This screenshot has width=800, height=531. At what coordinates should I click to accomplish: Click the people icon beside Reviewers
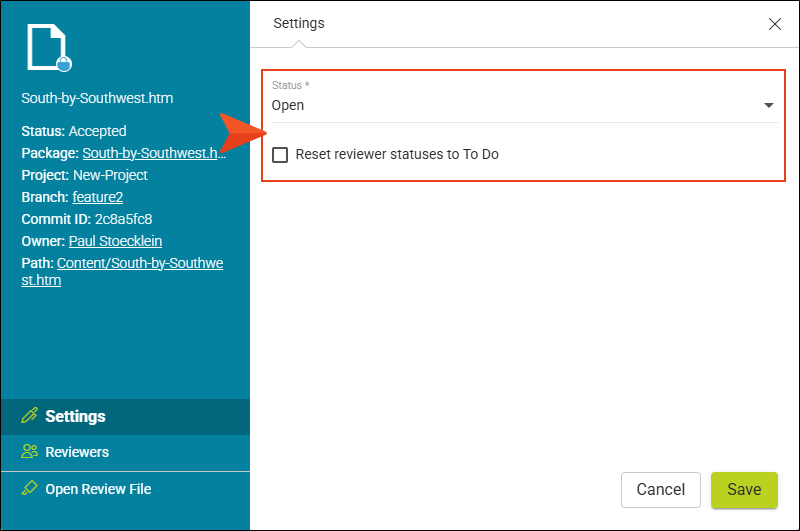pos(29,451)
